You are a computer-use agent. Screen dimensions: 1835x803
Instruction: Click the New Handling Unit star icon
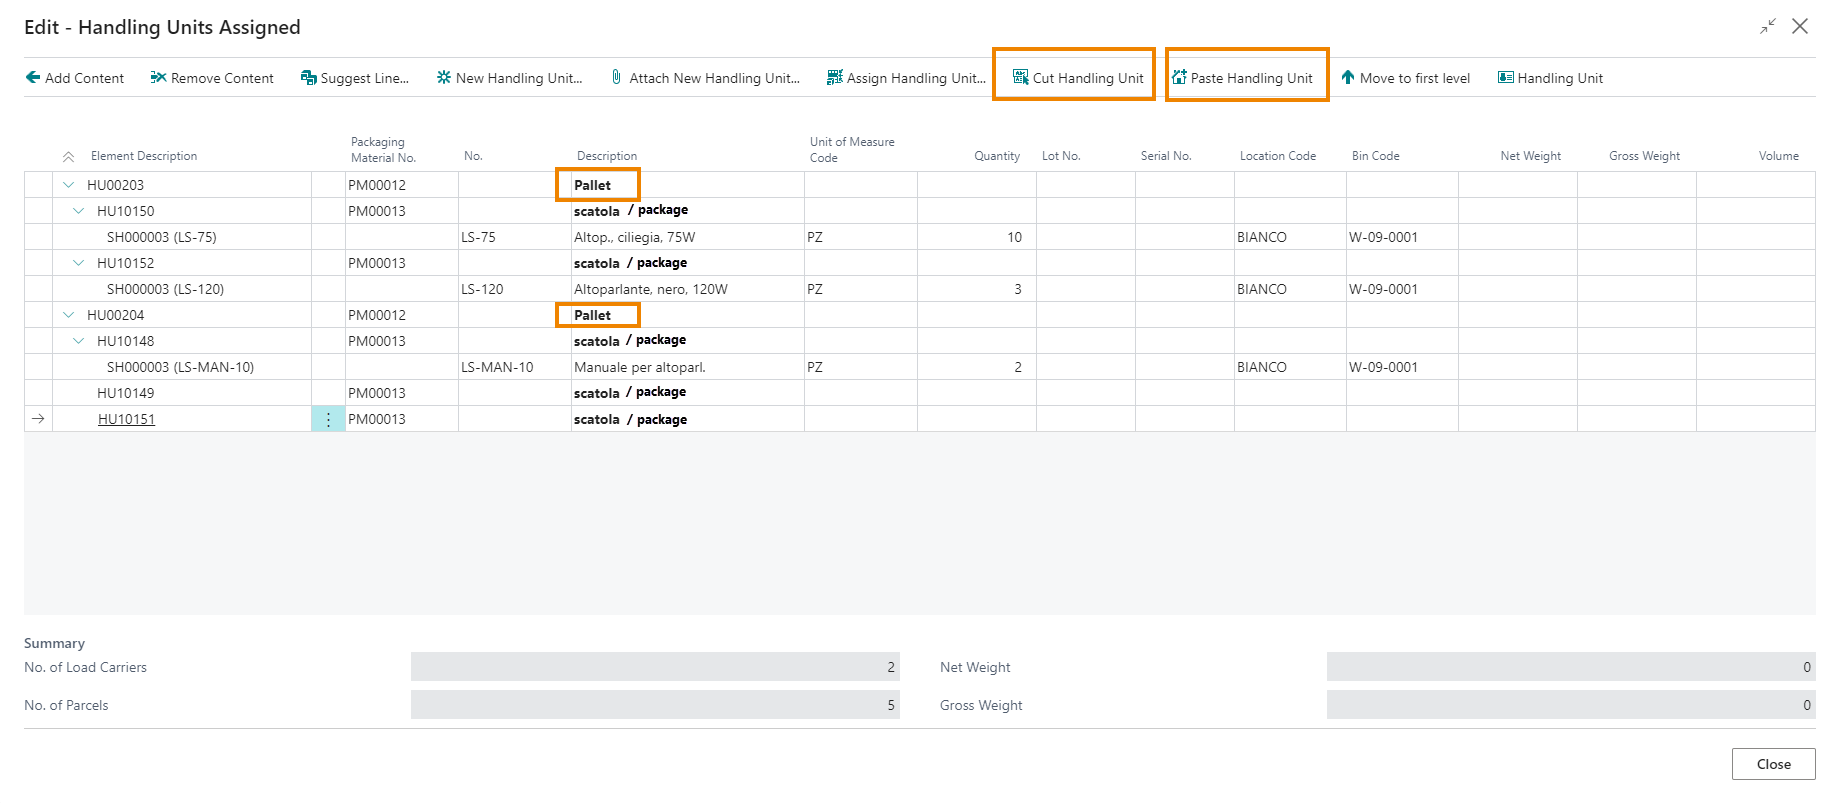(x=443, y=77)
